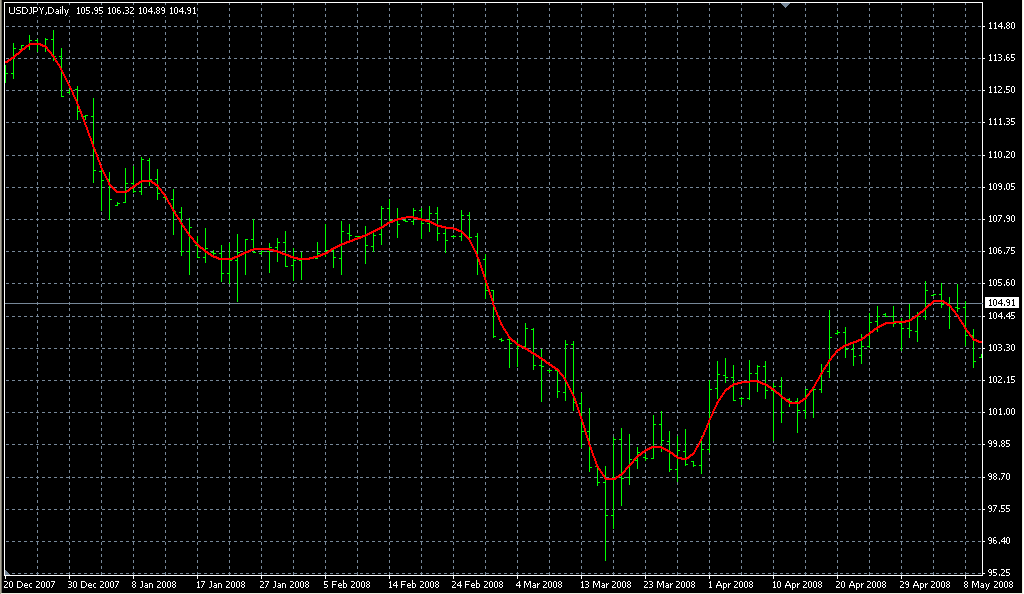Click the chart shift triangle marker at top
Image resolution: width=1024 pixels, height=594 pixels.
(787, 5)
